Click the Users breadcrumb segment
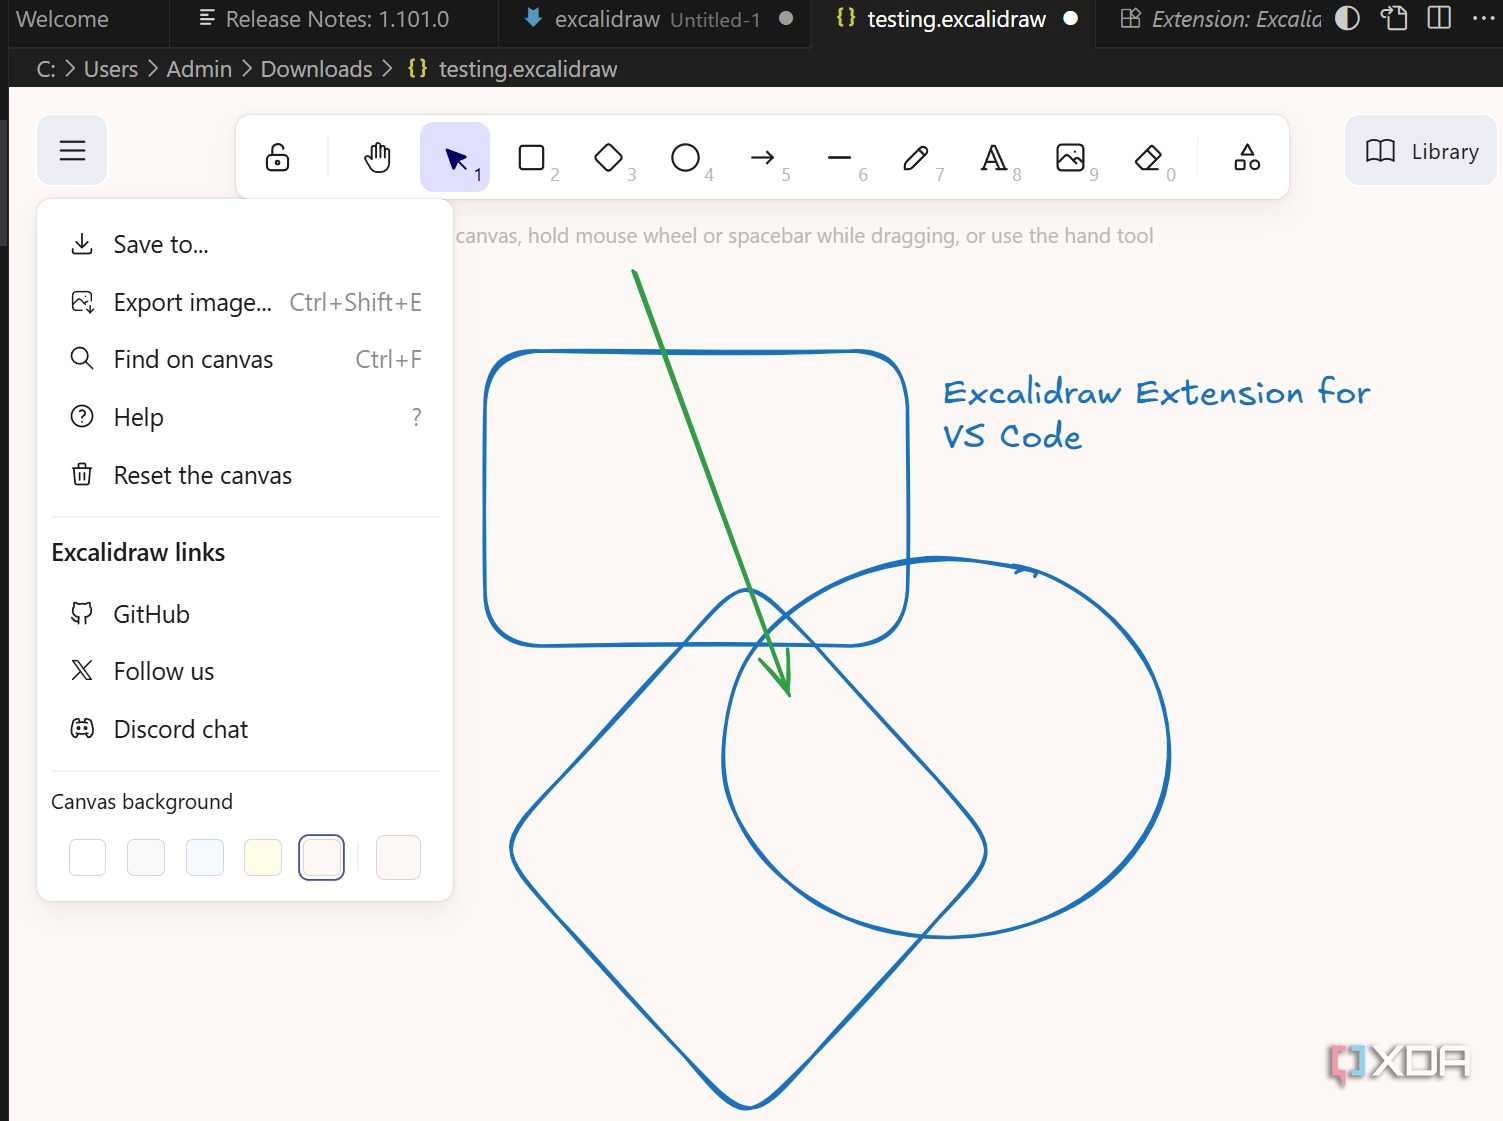This screenshot has height=1121, width=1503. 111,69
